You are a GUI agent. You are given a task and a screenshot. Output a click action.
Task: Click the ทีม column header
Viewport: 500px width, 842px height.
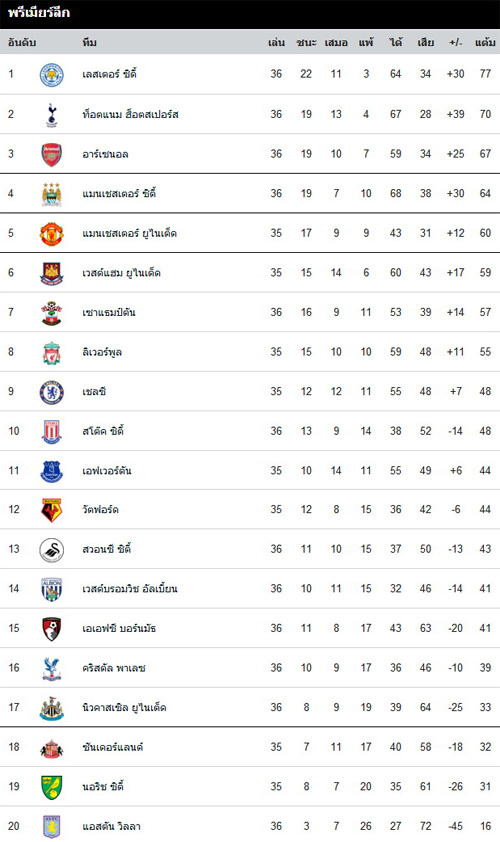(89, 42)
